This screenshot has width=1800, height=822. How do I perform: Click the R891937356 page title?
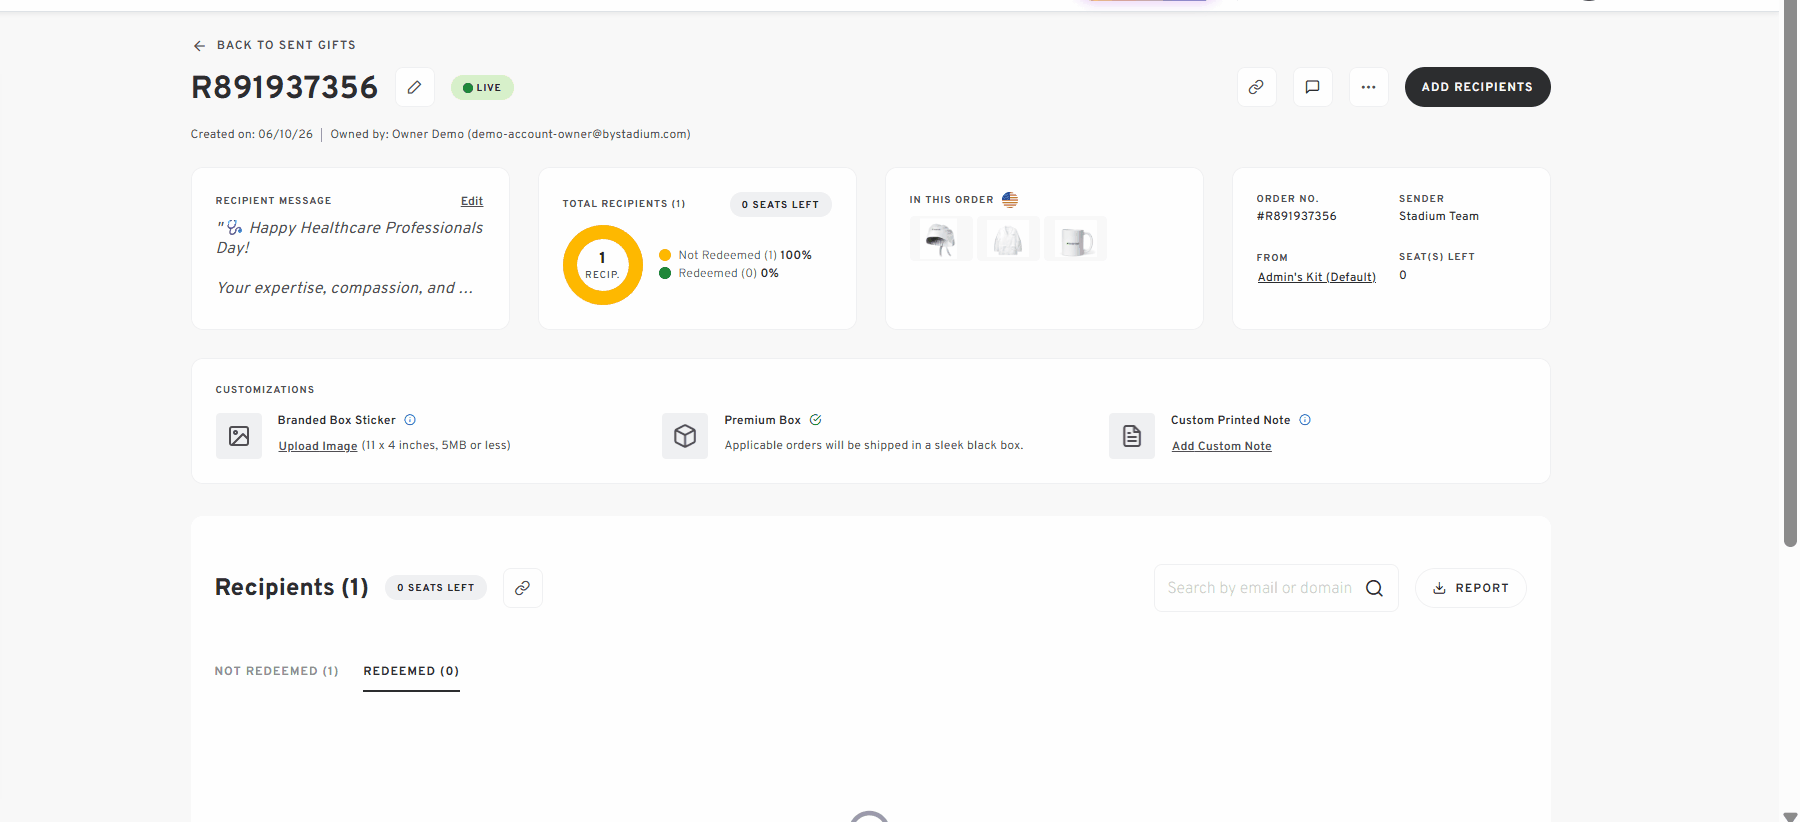click(x=285, y=87)
